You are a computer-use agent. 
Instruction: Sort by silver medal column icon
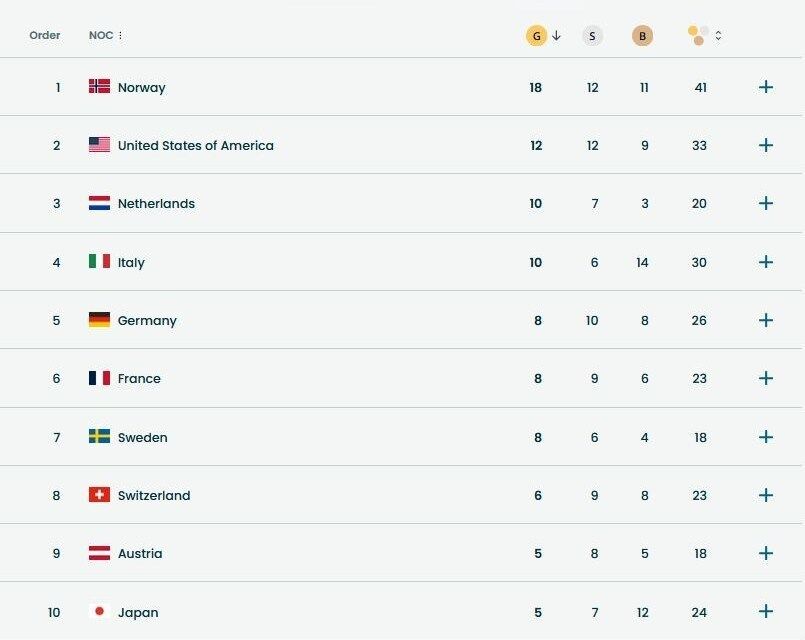pos(592,36)
